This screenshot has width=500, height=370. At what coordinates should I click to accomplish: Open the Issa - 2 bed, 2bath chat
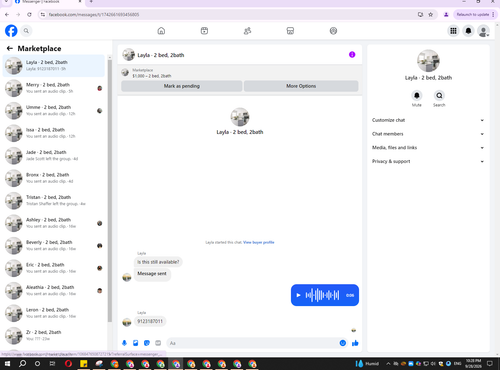click(54, 133)
